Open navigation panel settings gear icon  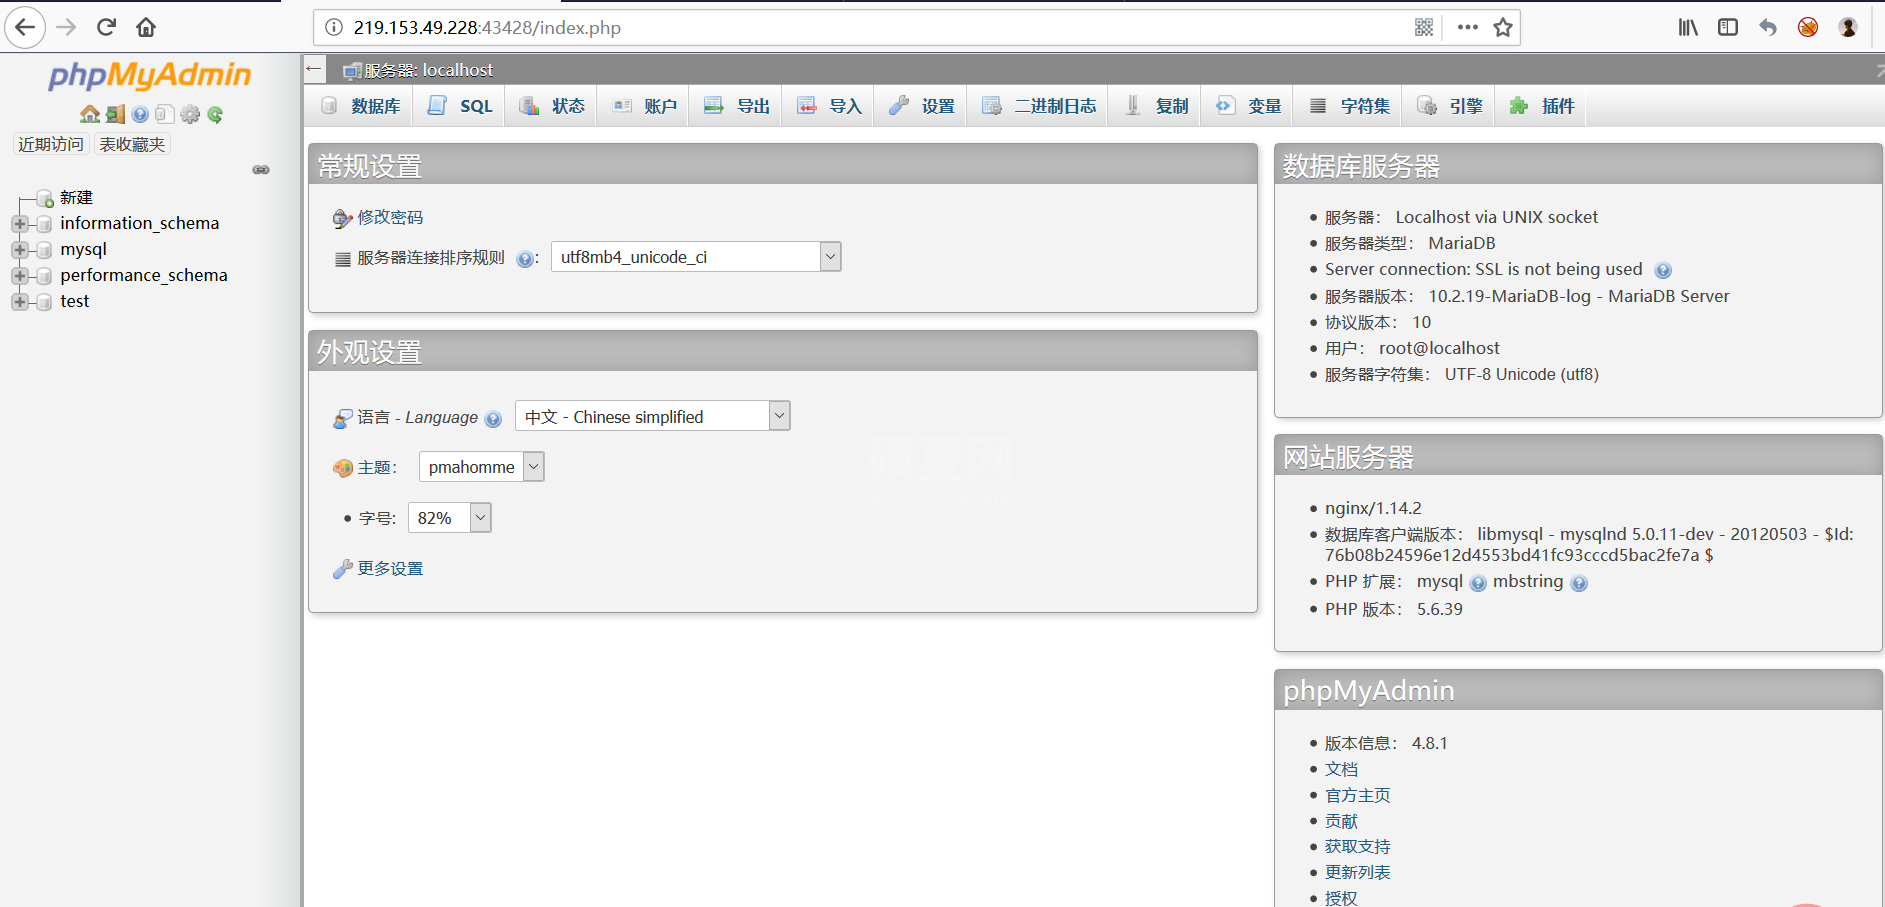point(190,114)
